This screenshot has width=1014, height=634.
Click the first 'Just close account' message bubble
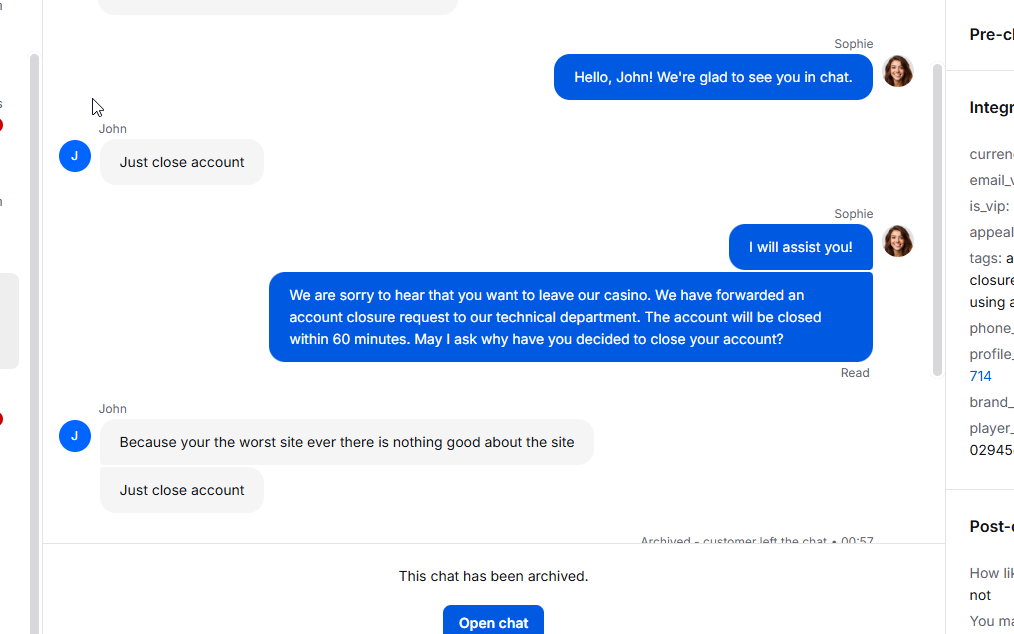(x=182, y=162)
